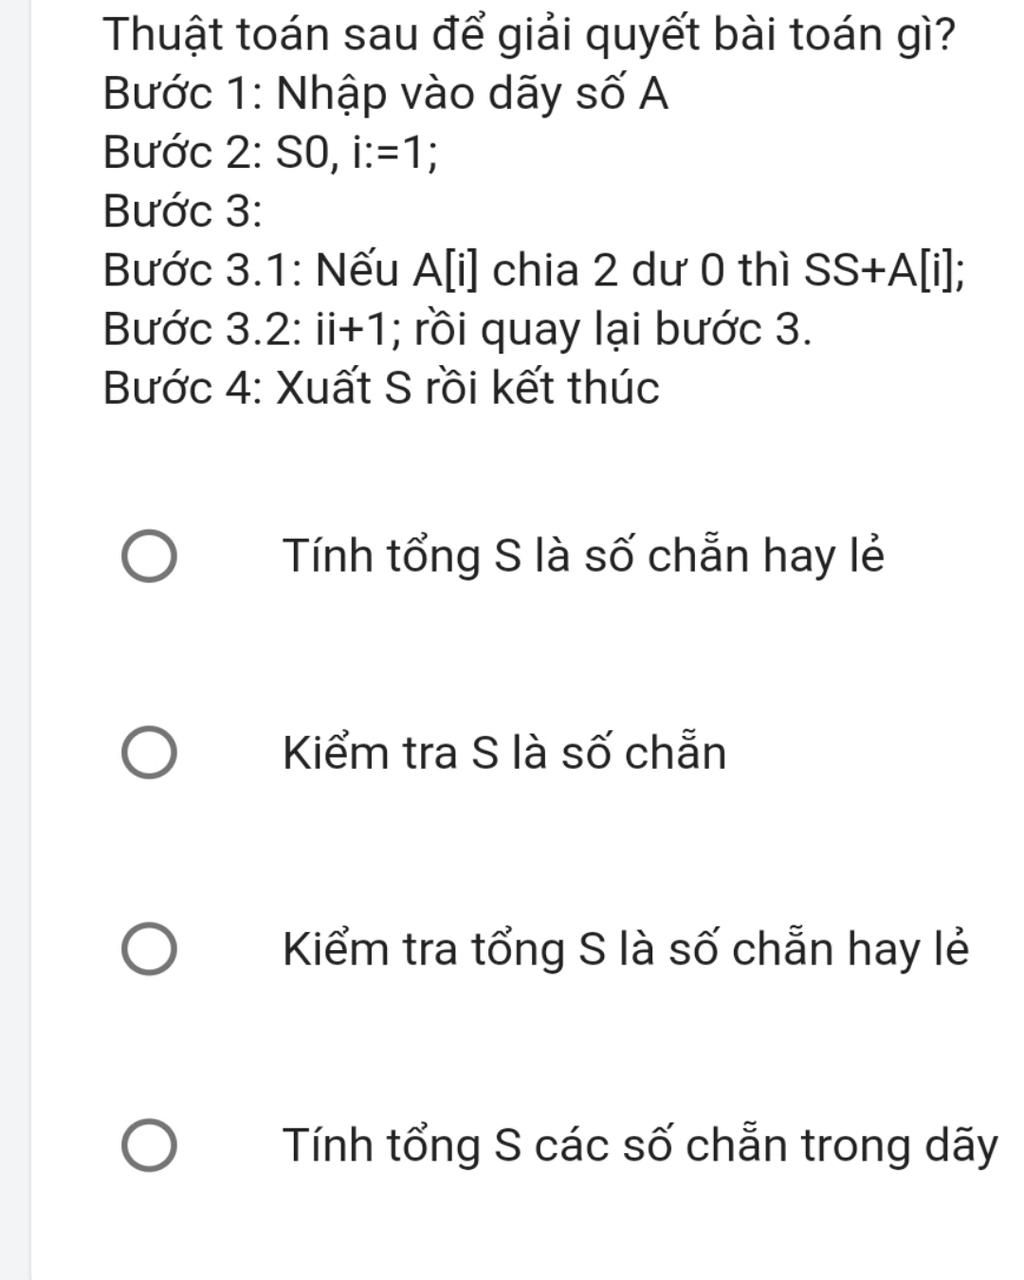Click the line 'Bước 1: Nhập vào dãy số A'
The width and height of the screenshot is (1024, 1280).
[386, 95]
